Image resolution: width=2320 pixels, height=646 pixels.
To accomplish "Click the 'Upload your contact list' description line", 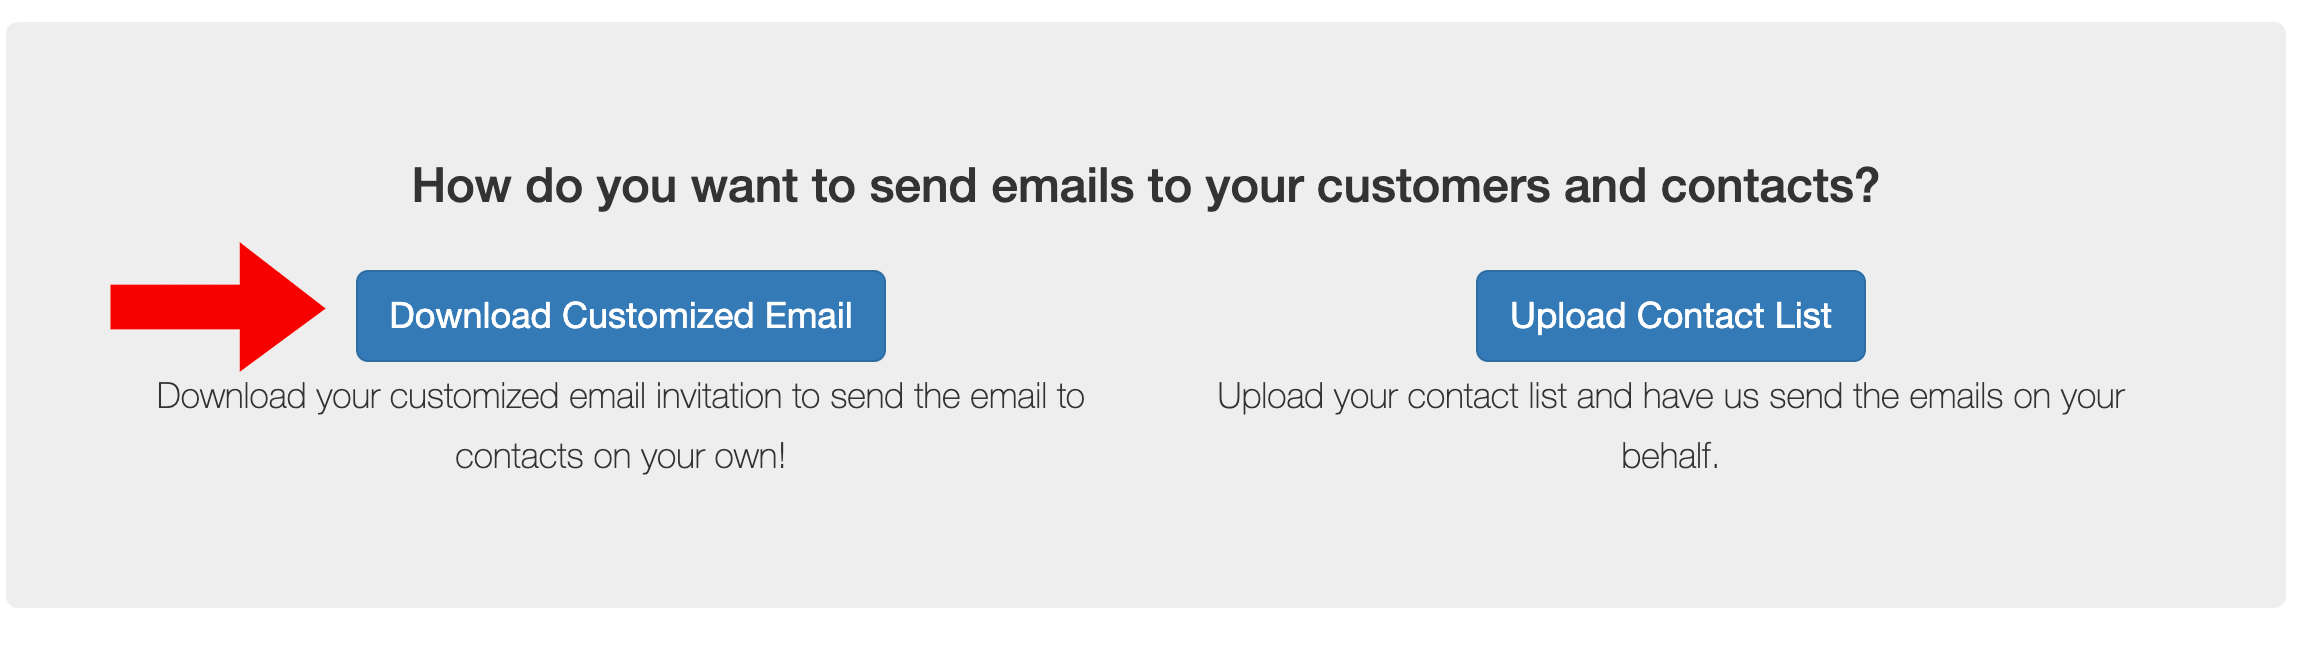I will click(1670, 397).
